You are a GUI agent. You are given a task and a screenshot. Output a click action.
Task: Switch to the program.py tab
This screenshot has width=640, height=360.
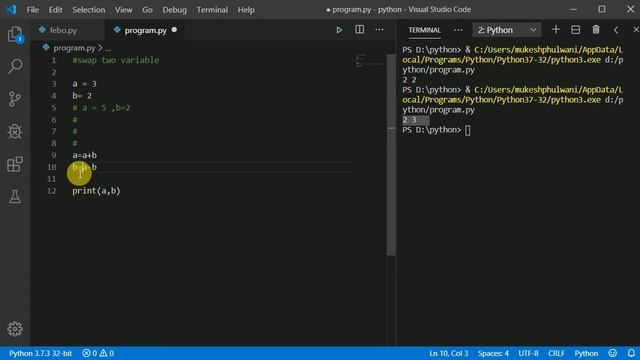click(145, 30)
